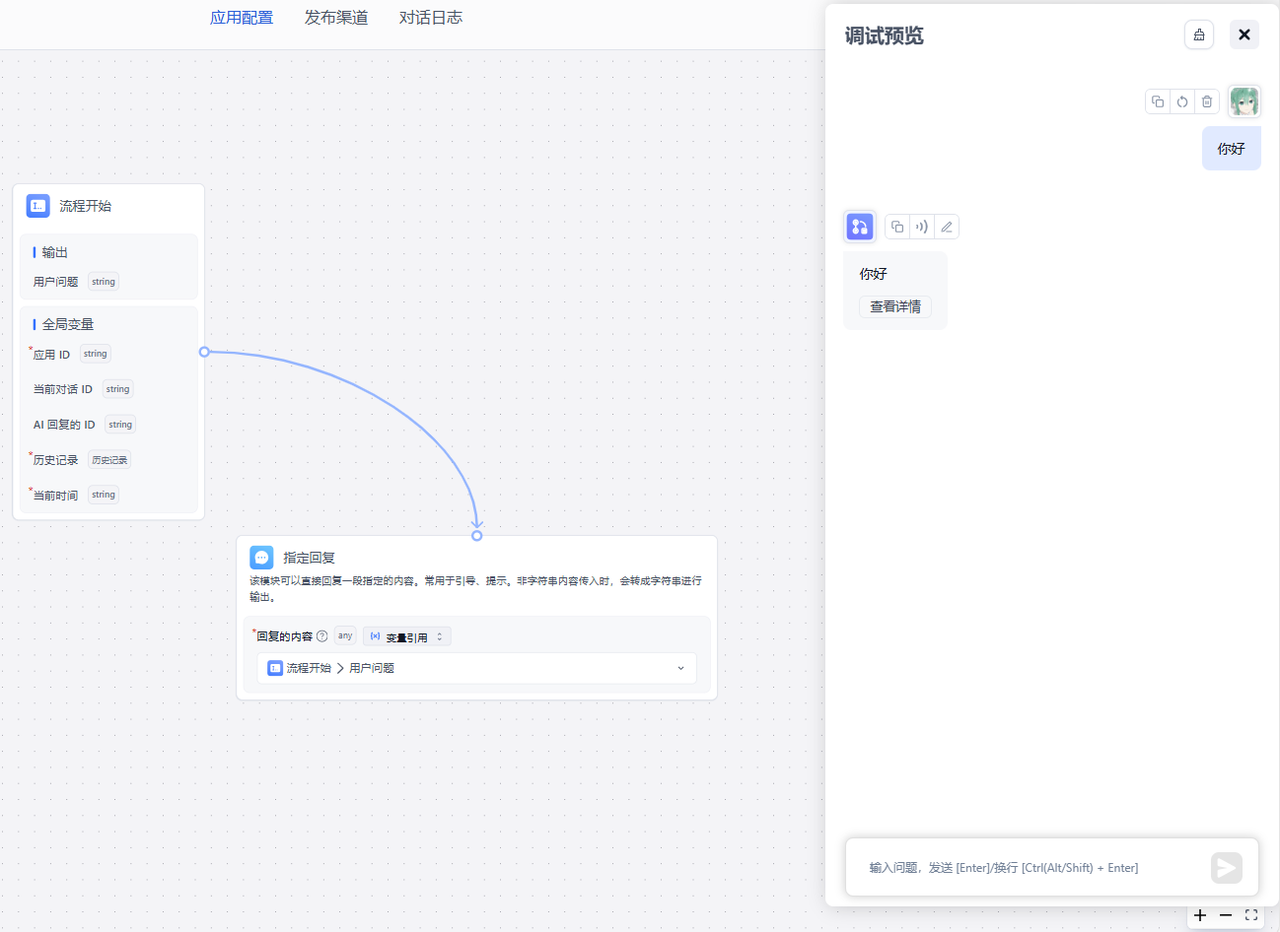Zoom in the canvas with plus icon
This screenshot has height=932, width=1280.
[1200, 915]
